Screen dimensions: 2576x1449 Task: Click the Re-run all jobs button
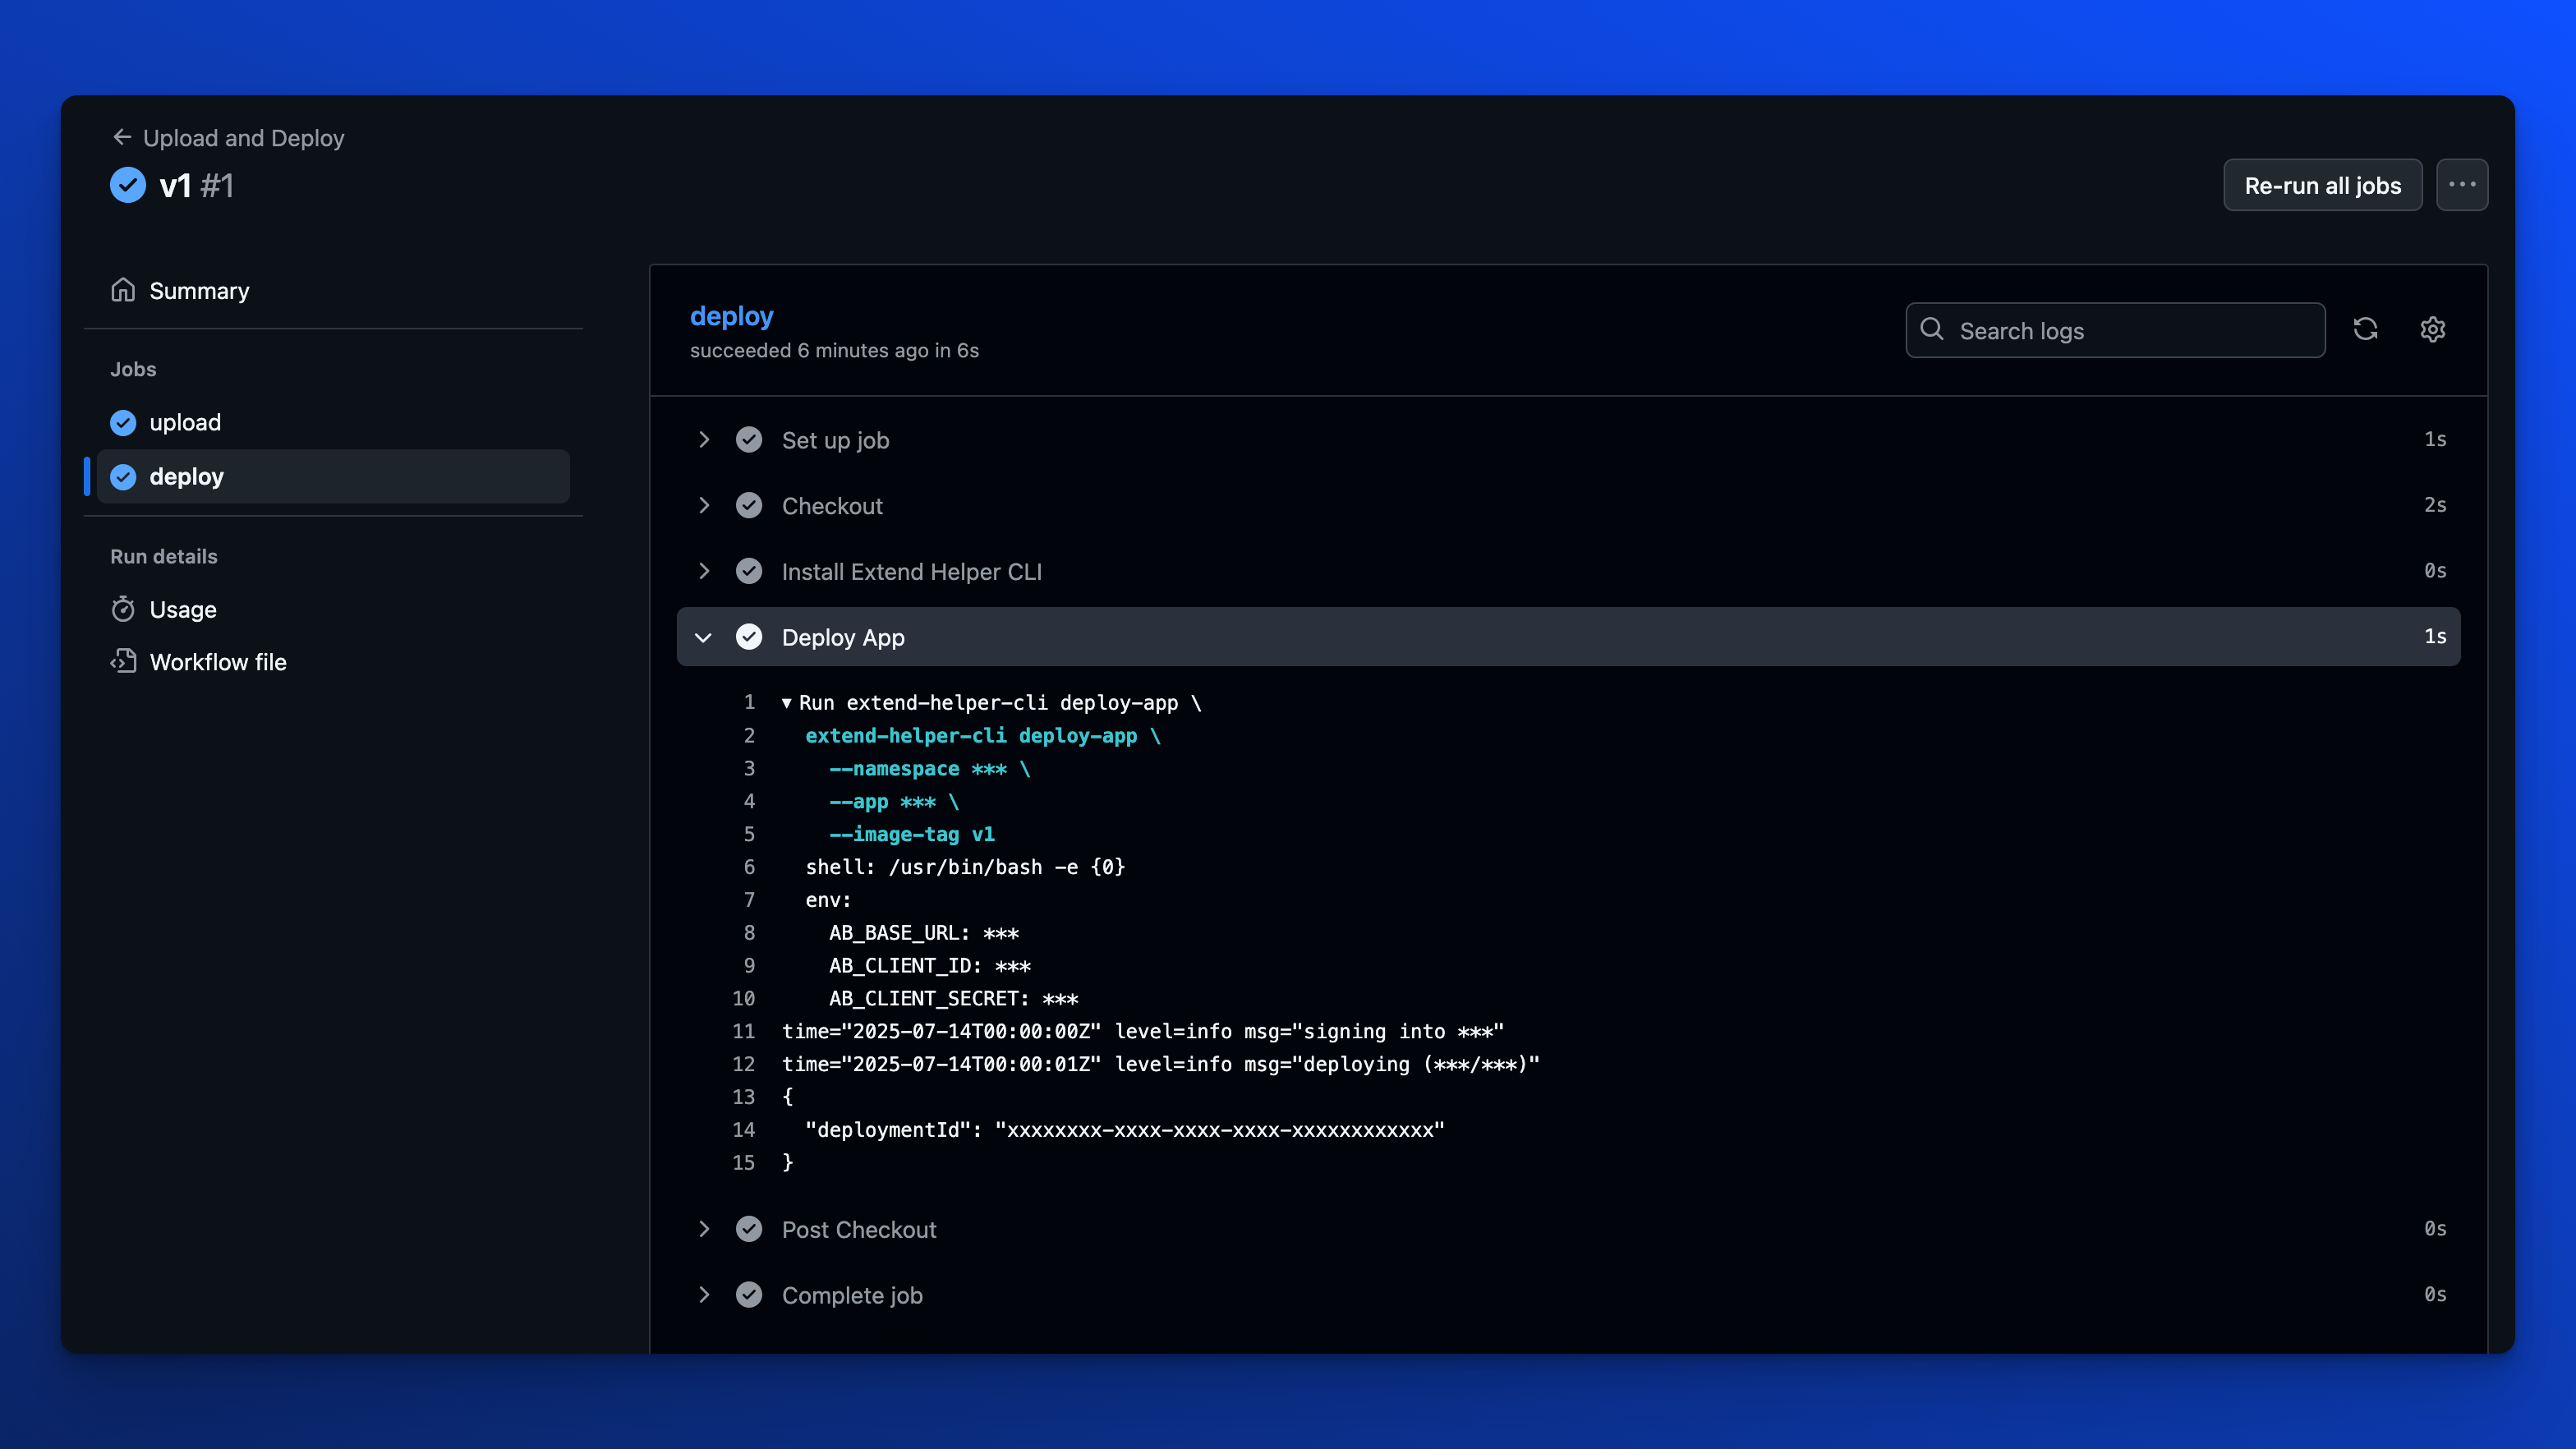tap(2322, 185)
